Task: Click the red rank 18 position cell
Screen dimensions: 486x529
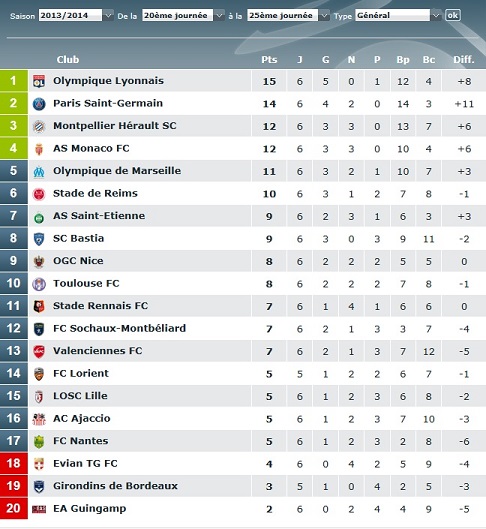Action: (14, 463)
